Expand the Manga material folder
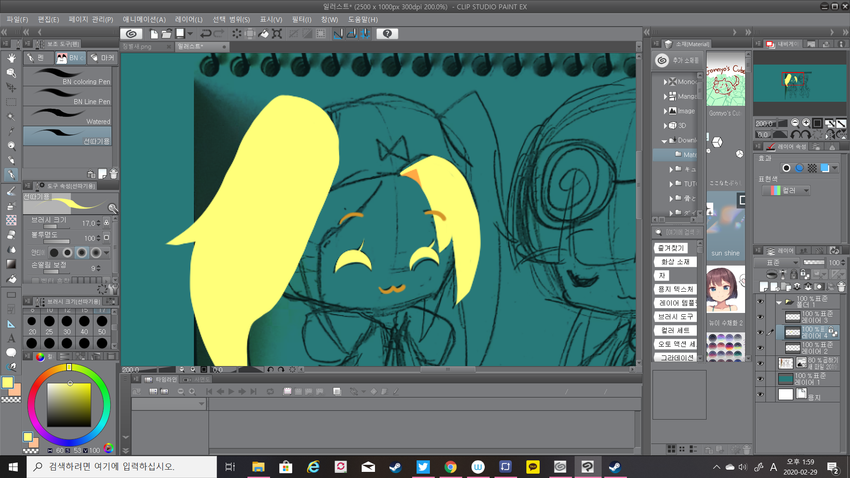The height and width of the screenshot is (478, 850). (665, 96)
